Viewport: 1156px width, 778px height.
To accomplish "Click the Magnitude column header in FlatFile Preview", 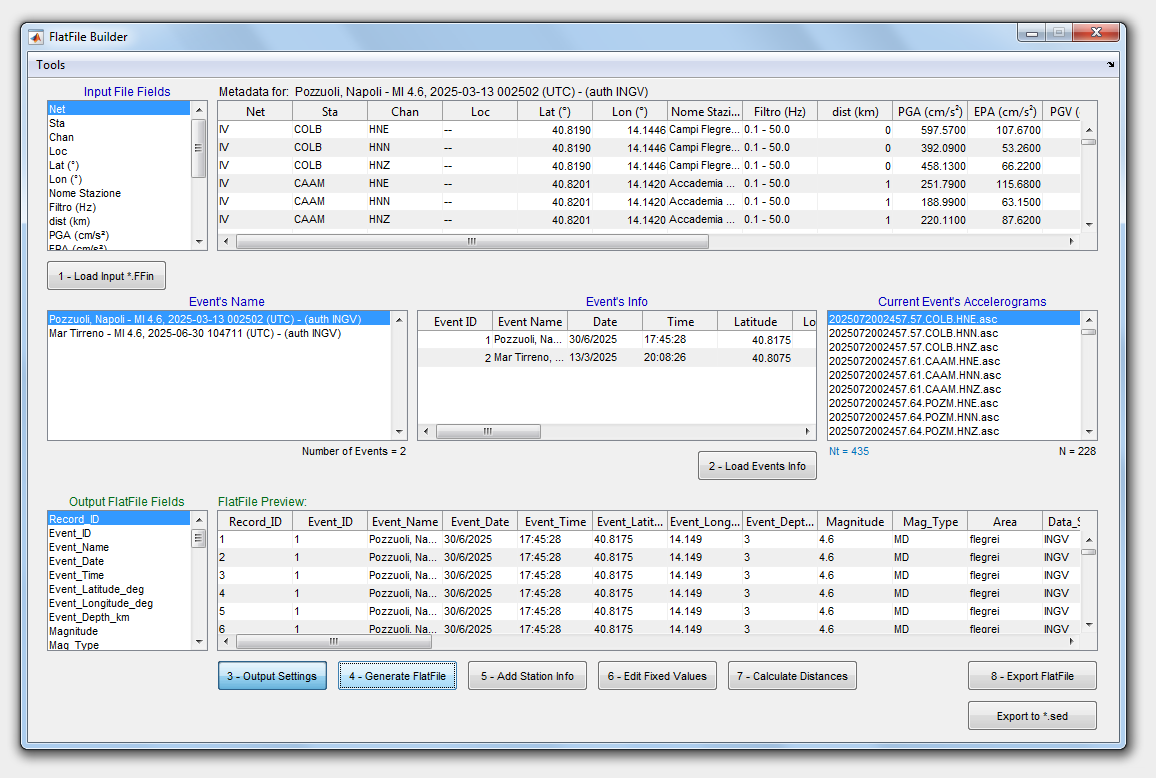I will tap(855, 522).
